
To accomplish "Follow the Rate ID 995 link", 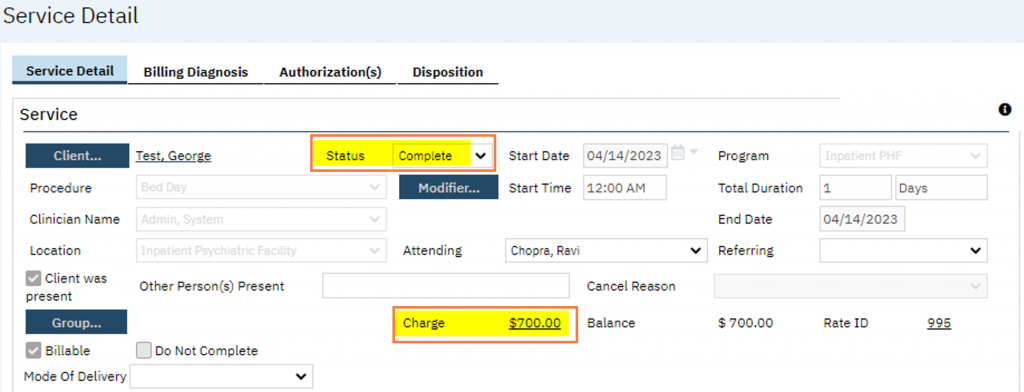I will (938, 323).
